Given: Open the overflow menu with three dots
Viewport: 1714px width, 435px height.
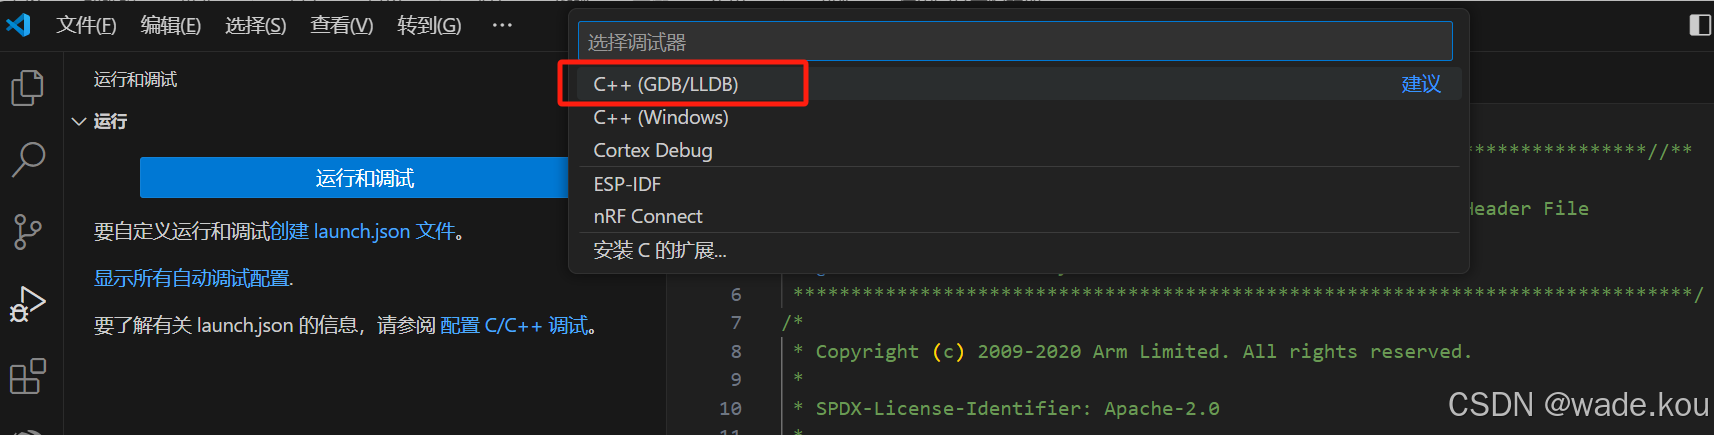Looking at the screenshot, I should point(502,25).
